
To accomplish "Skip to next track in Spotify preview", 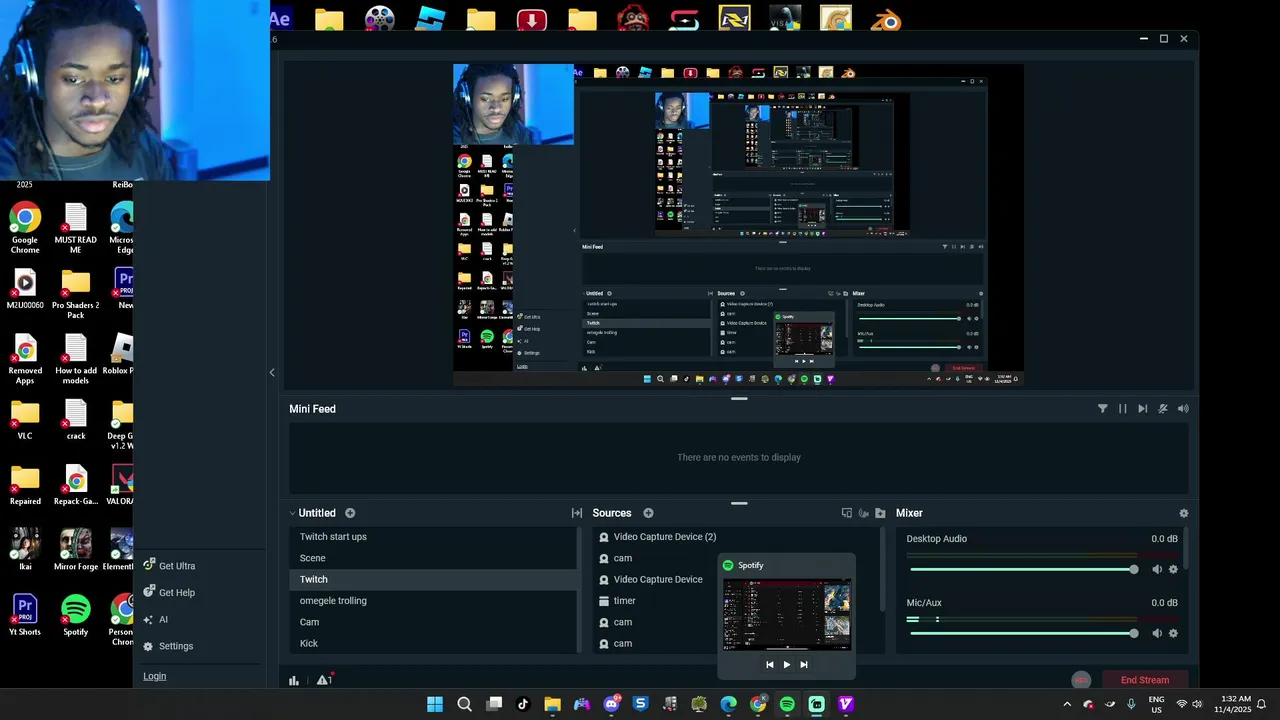I will tap(803, 664).
